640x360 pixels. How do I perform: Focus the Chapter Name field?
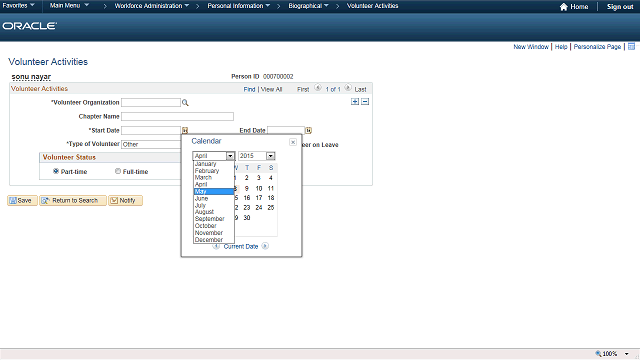pos(177,116)
